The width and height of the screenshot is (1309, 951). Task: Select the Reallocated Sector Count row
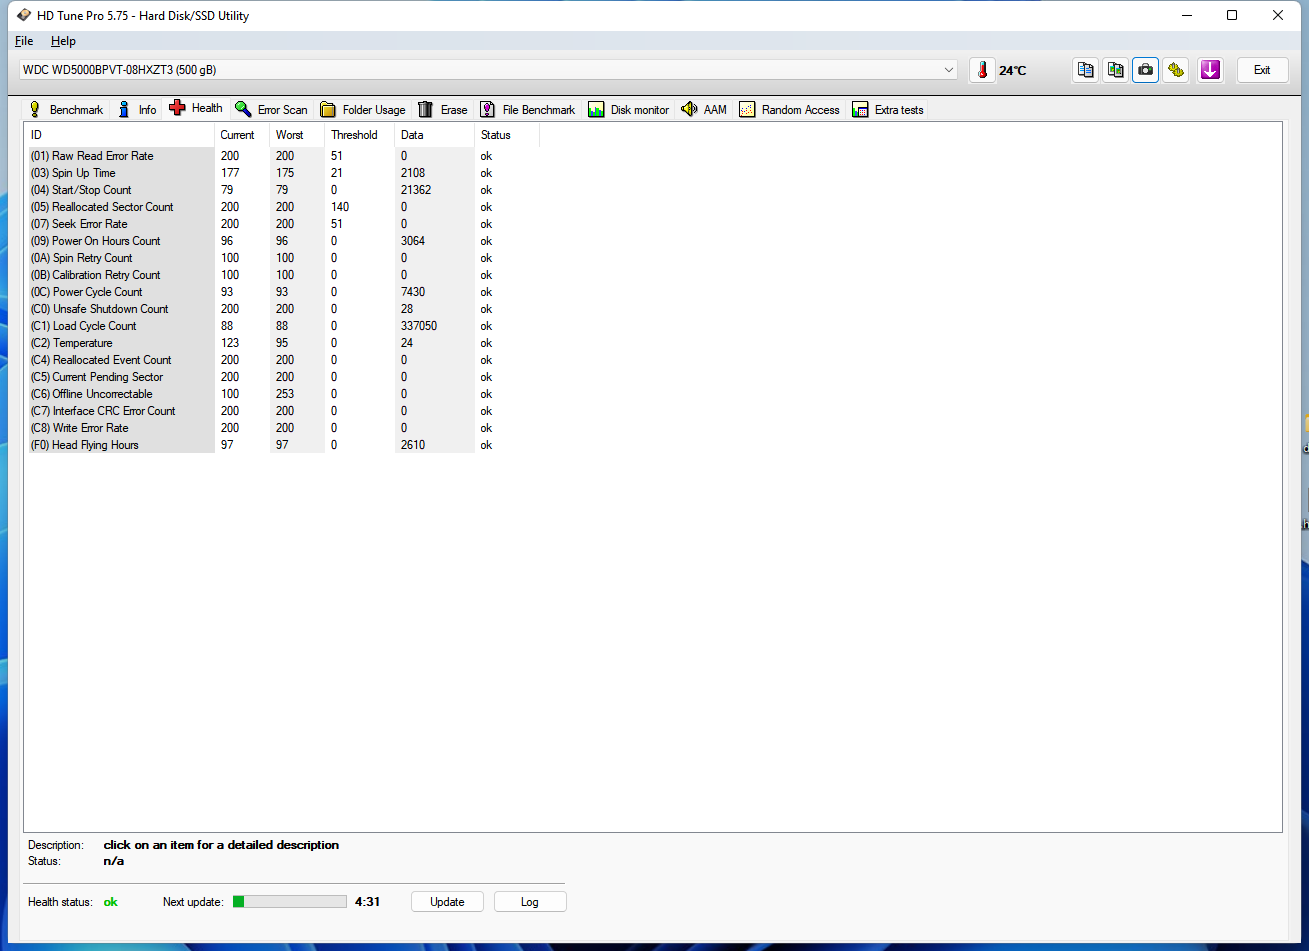(x=112, y=207)
